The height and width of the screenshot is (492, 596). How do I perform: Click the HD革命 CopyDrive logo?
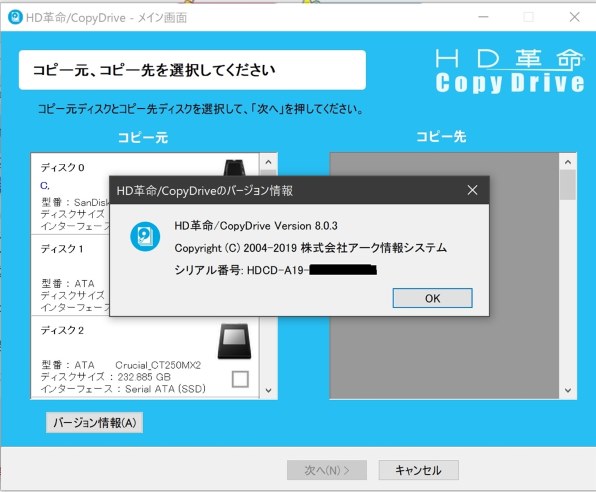point(510,71)
